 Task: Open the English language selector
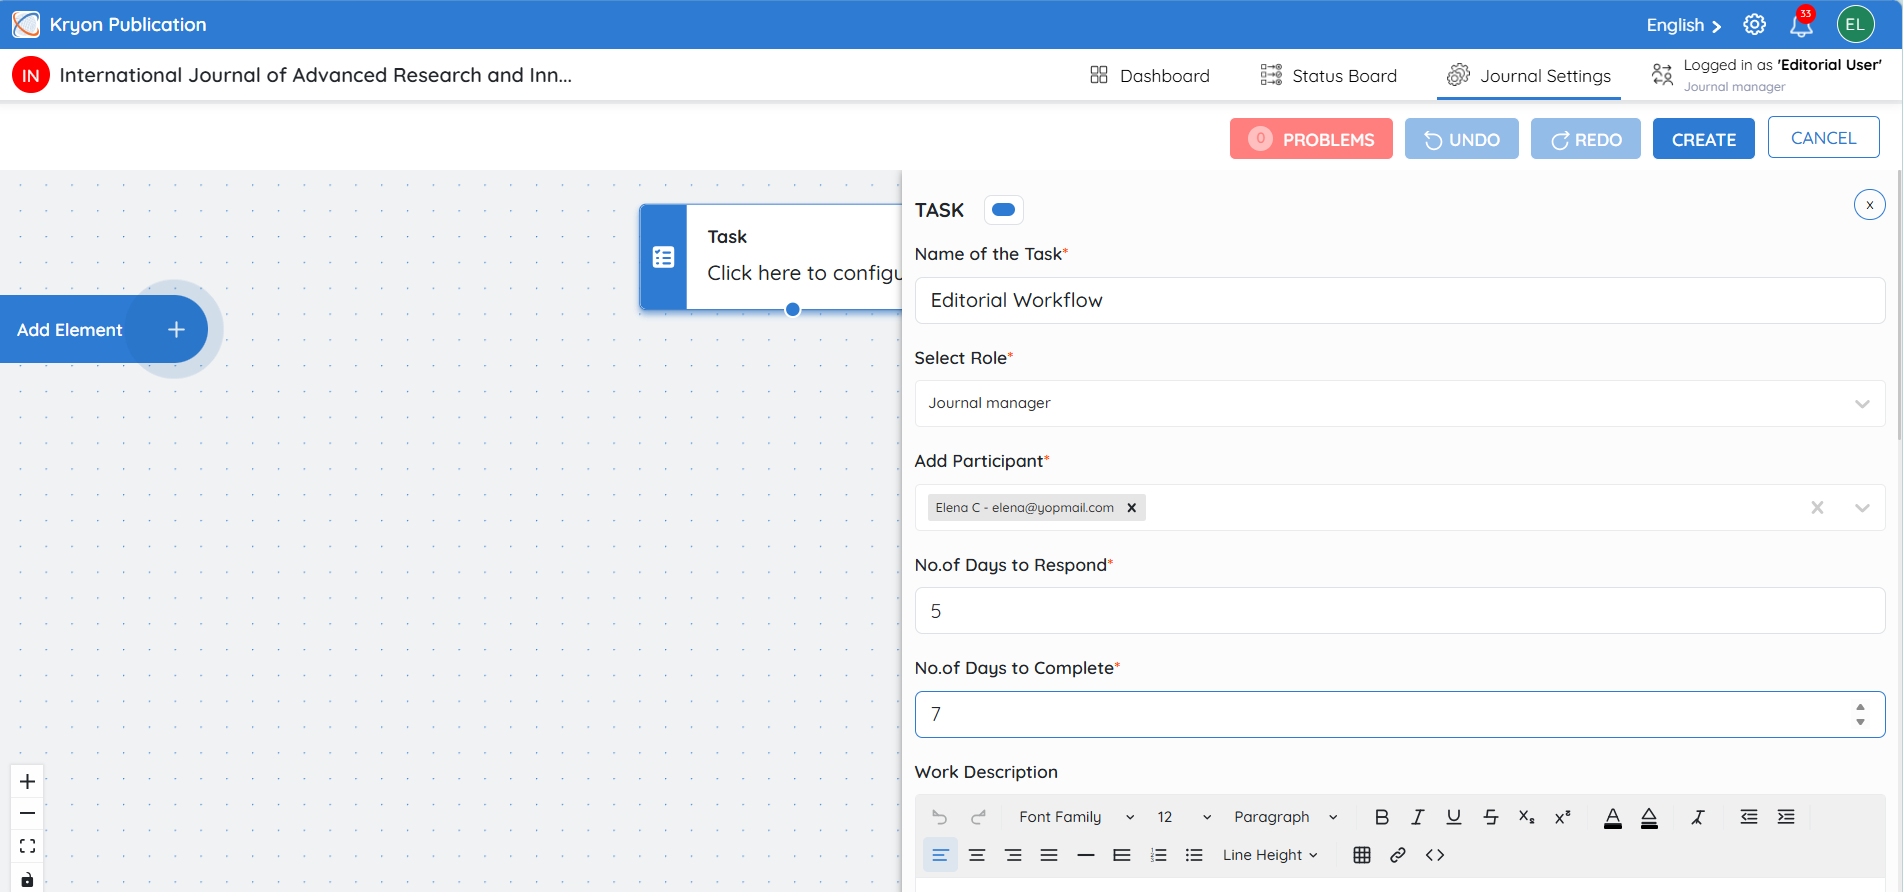(x=1684, y=25)
